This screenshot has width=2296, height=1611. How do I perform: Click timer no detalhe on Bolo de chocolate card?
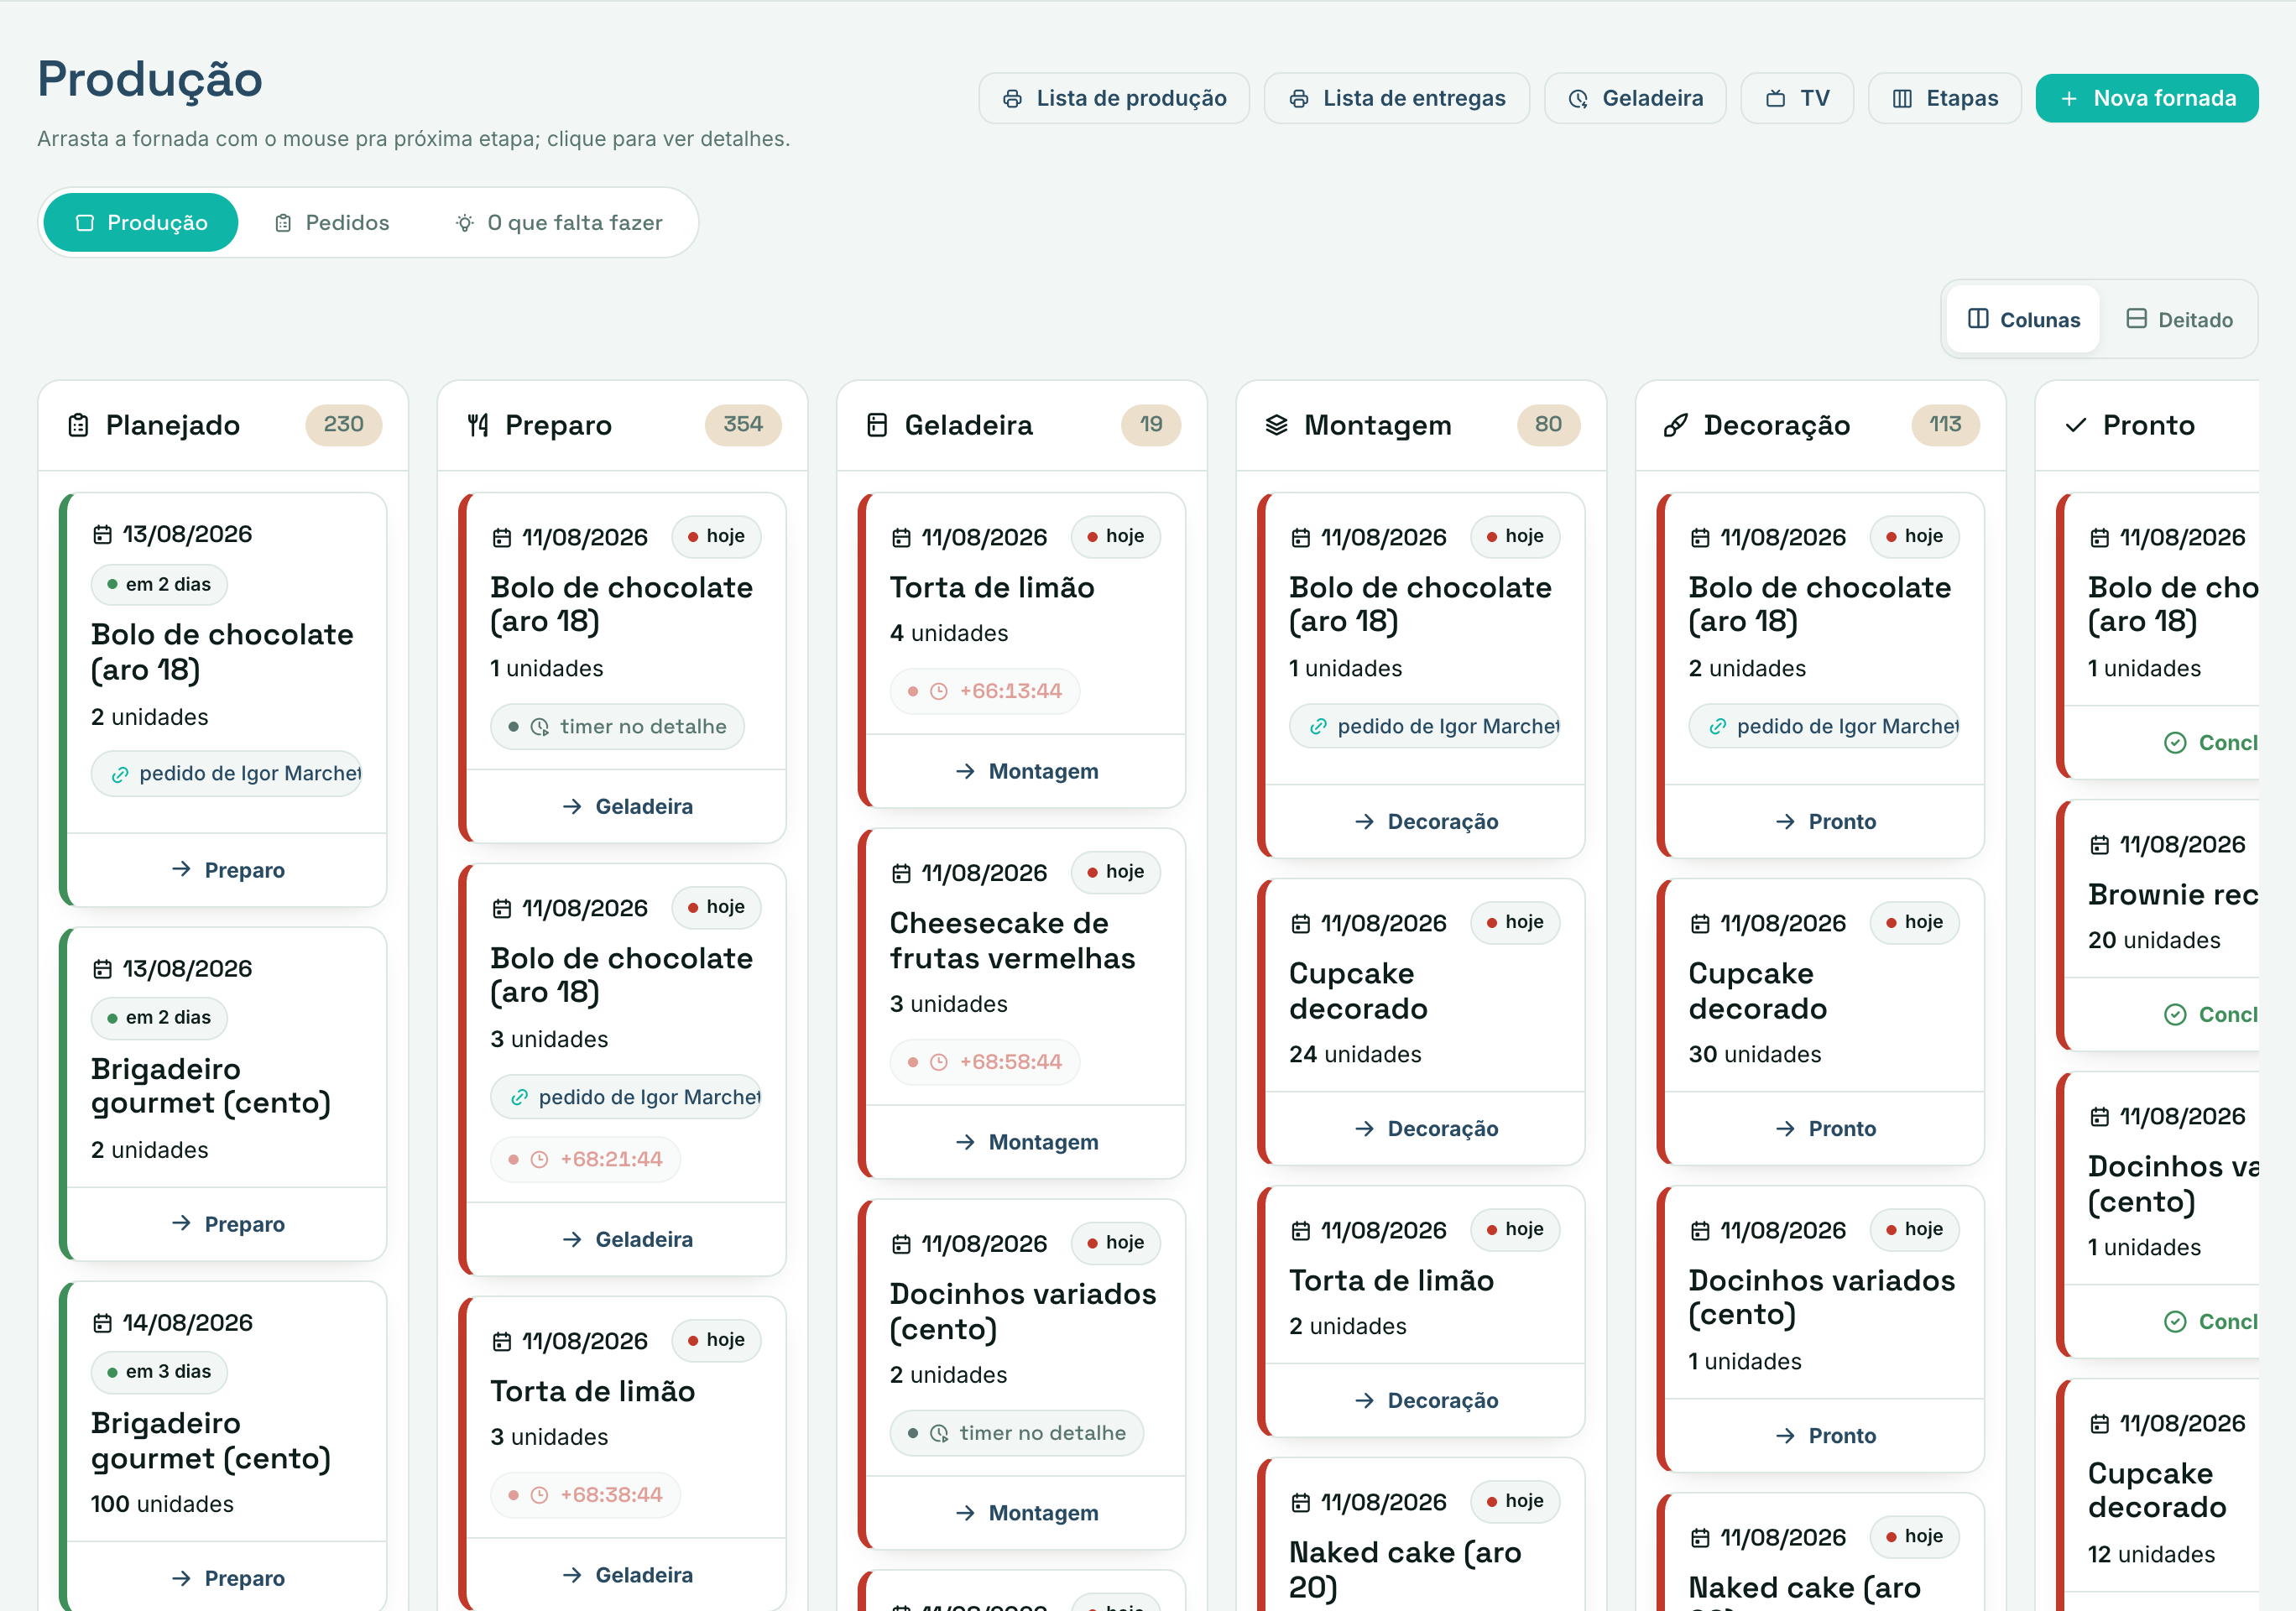pyautogui.click(x=618, y=727)
